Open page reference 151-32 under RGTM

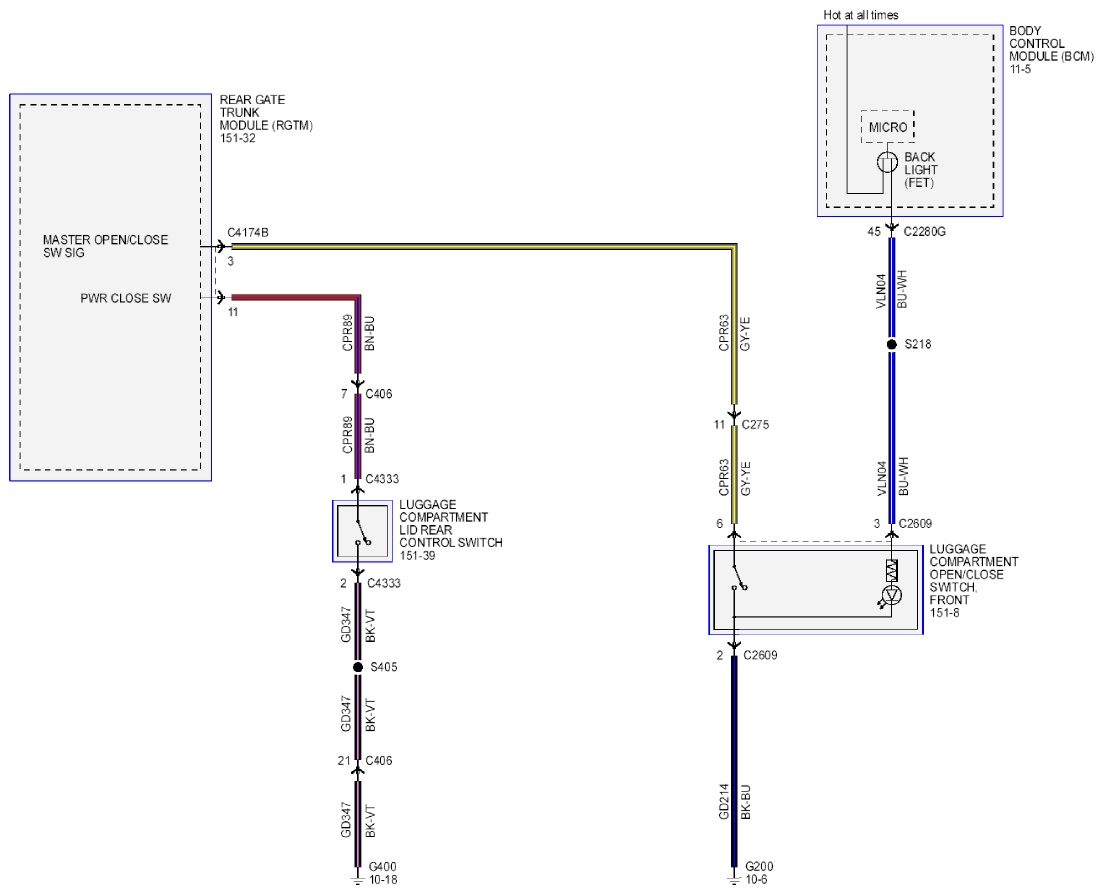coord(237,139)
